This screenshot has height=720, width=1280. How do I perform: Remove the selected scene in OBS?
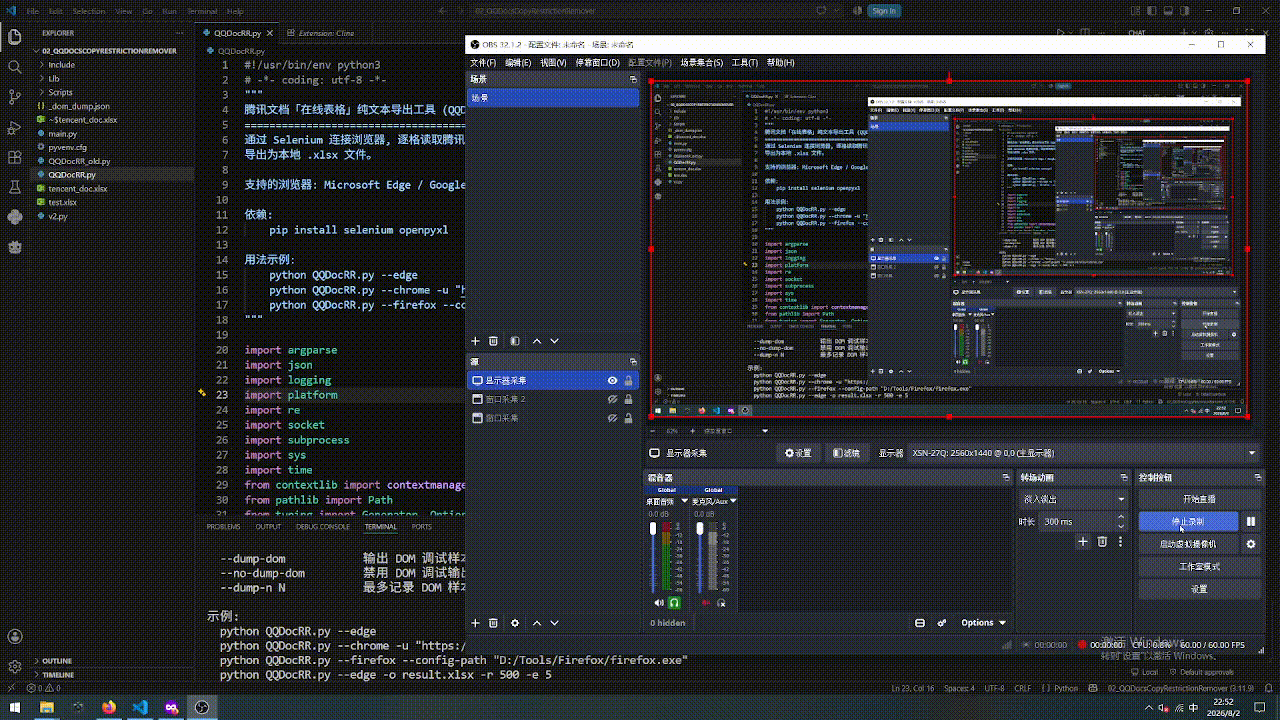tap(493, 341)
